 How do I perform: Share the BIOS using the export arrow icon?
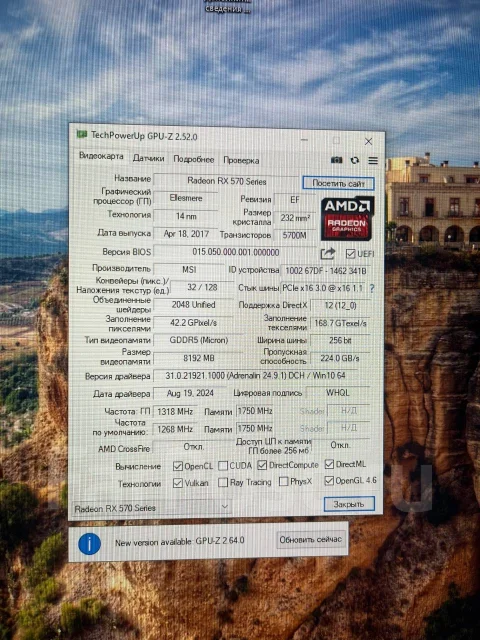pos(327,254)
